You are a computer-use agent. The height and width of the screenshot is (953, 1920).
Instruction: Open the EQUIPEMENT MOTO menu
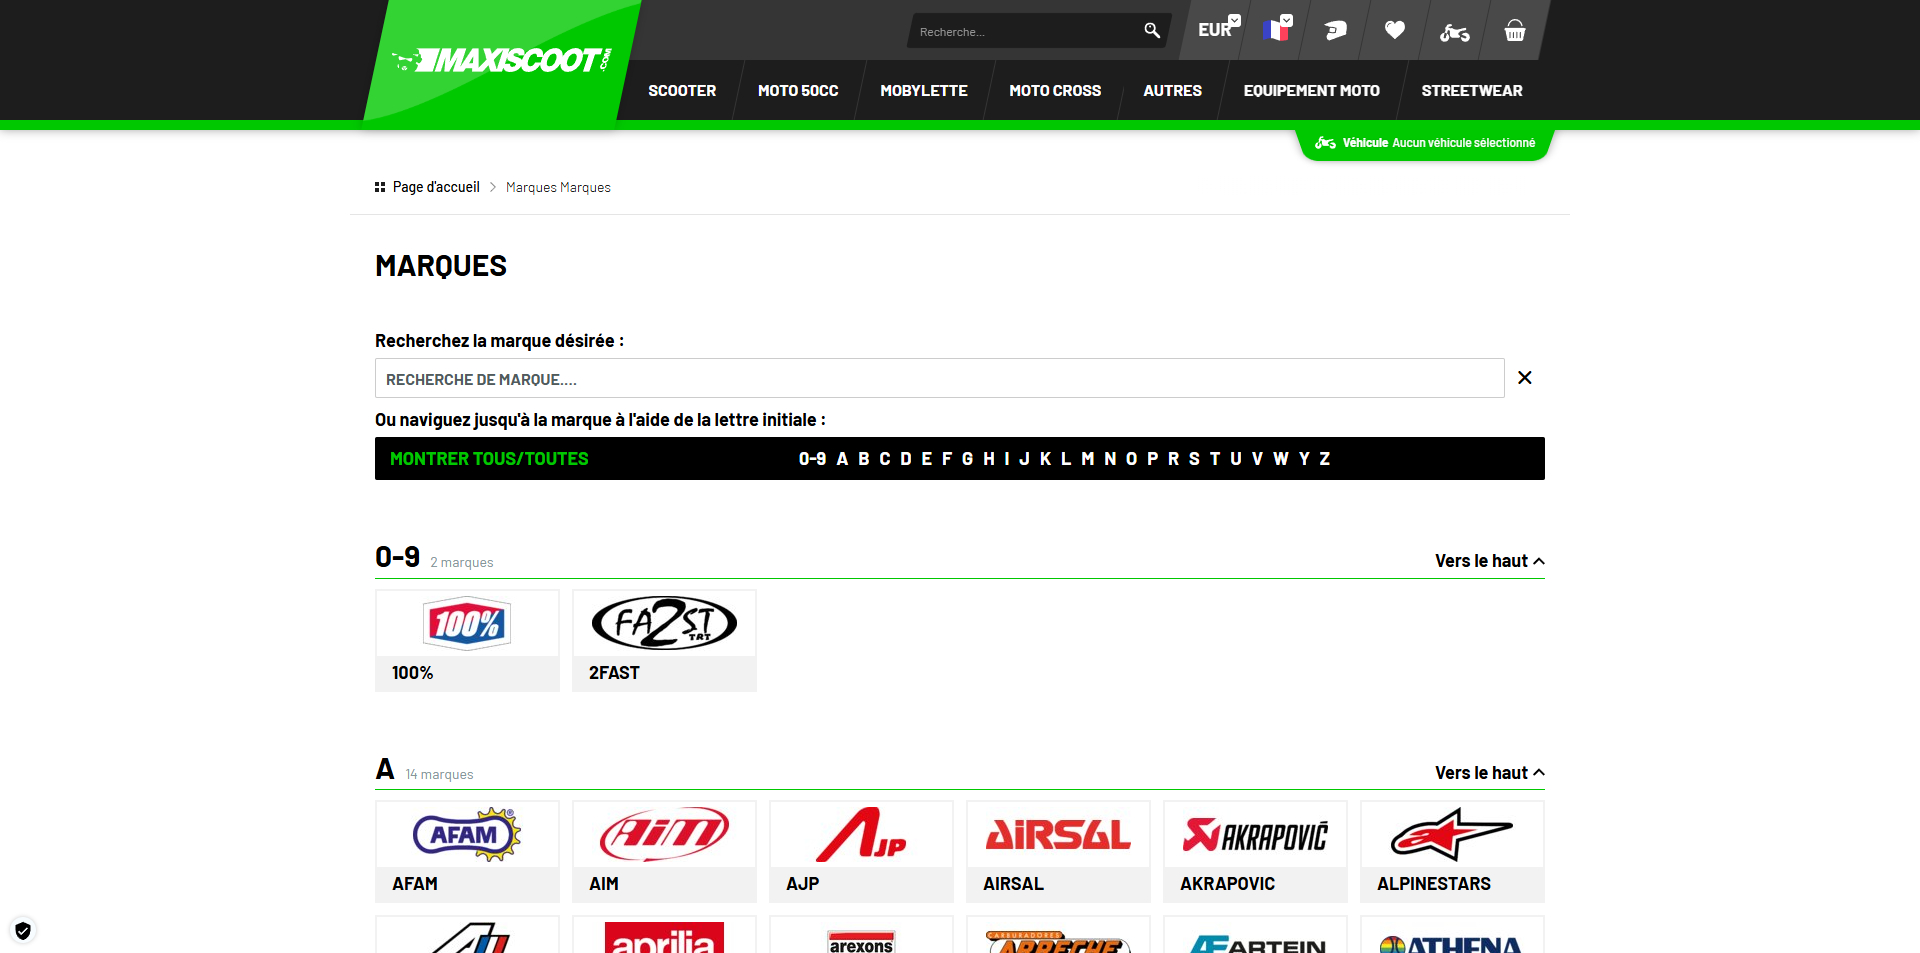[x=1311, y=91]
